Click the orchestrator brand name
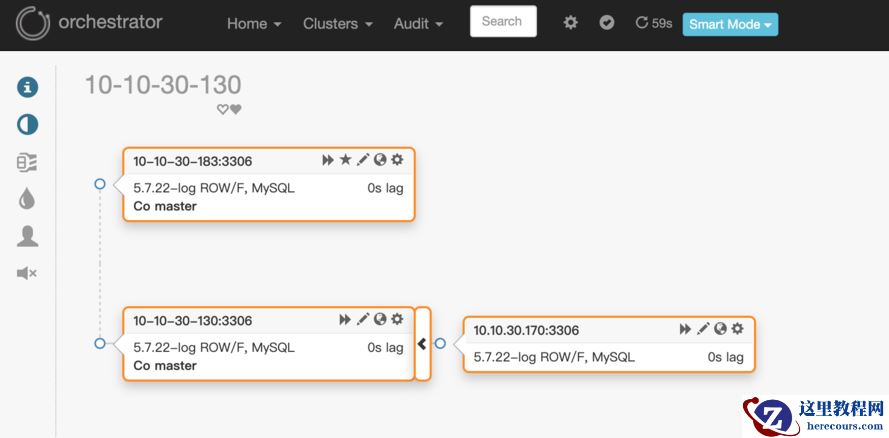889x438 pixels. click(x=111, y=23)
